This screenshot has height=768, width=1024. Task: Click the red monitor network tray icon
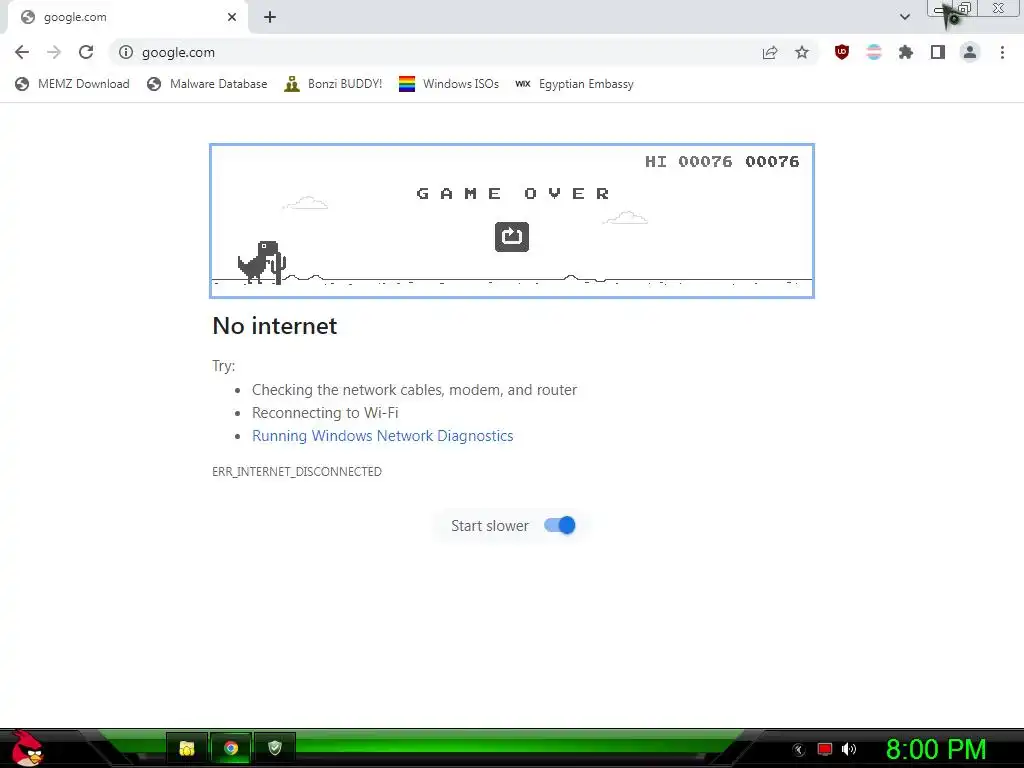tap(825, 749)
